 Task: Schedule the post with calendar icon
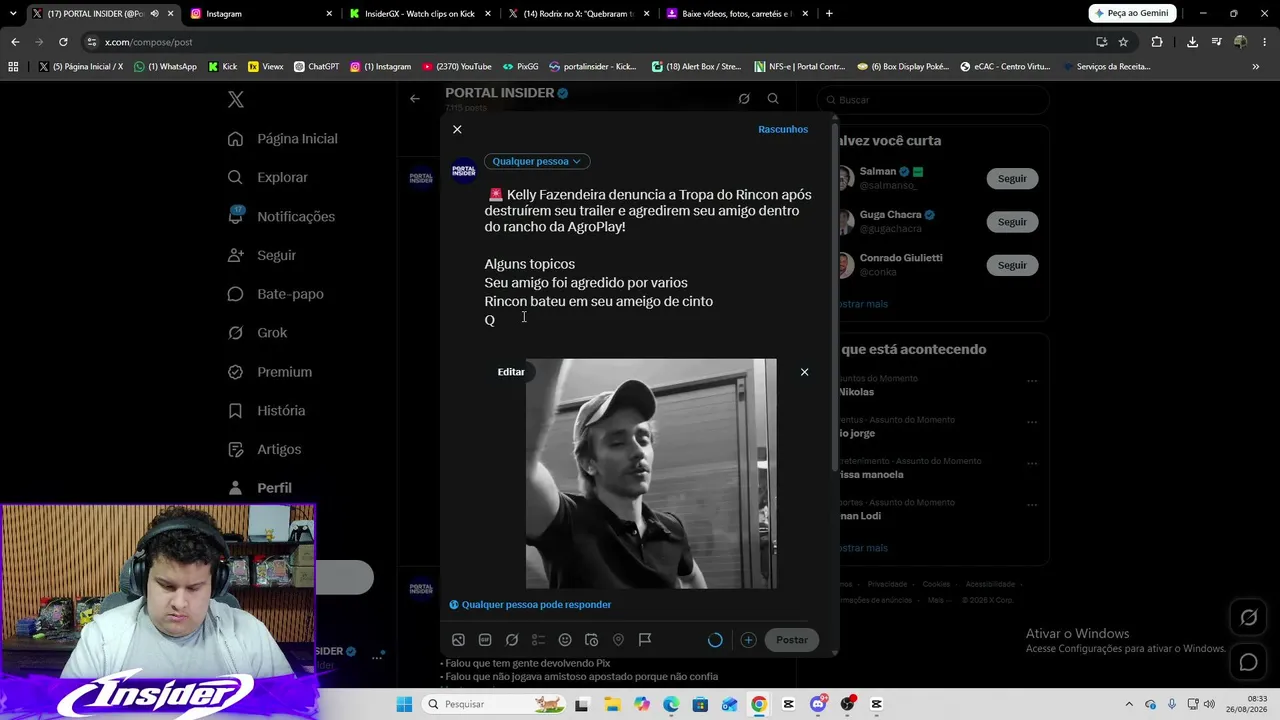tap(591, 640)
